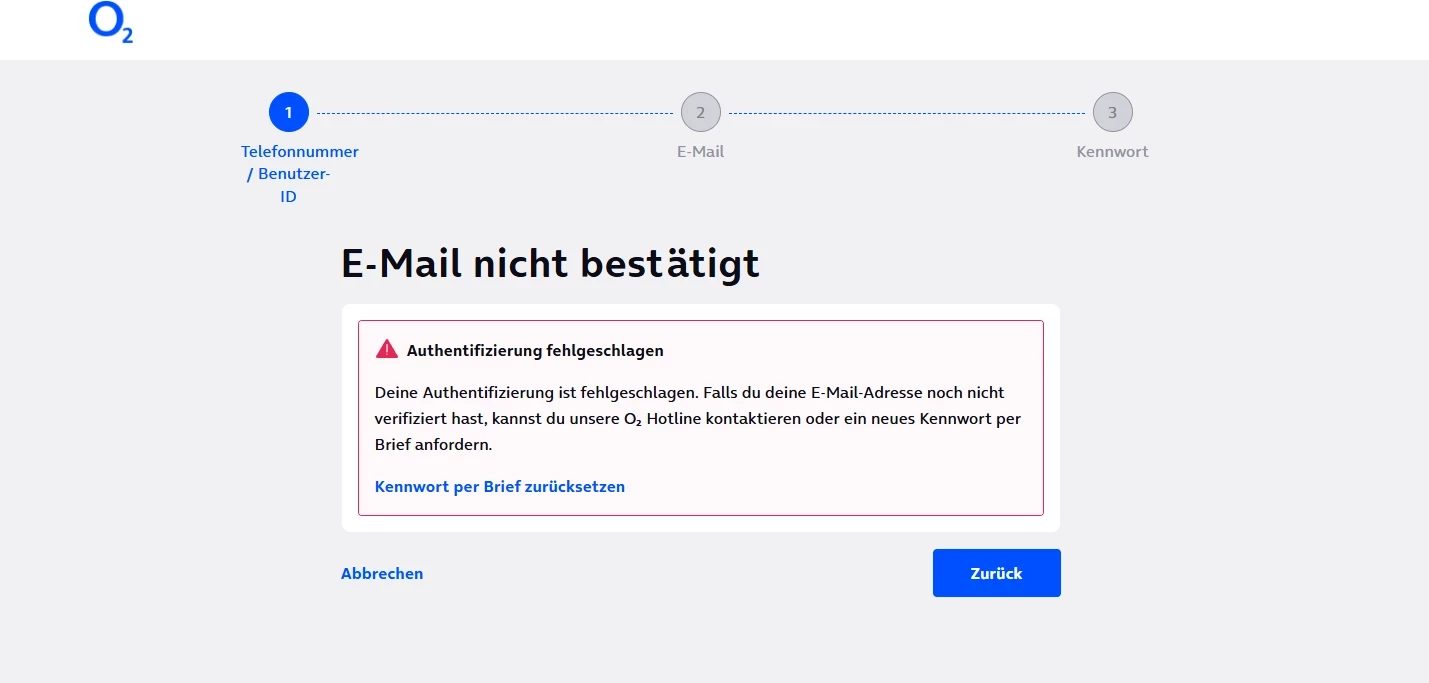Click the "E-Mail" step label

click(700, 152)
